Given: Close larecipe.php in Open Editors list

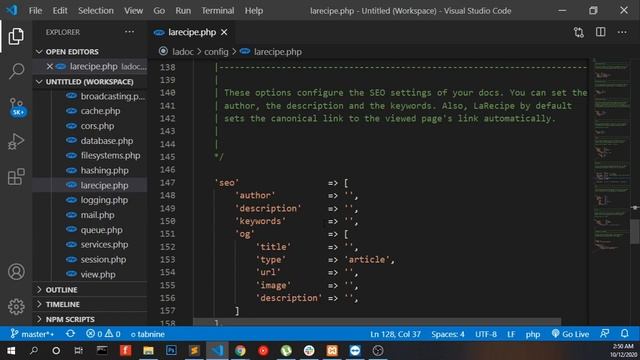Looking at the screenshot, I should (49, 66).
